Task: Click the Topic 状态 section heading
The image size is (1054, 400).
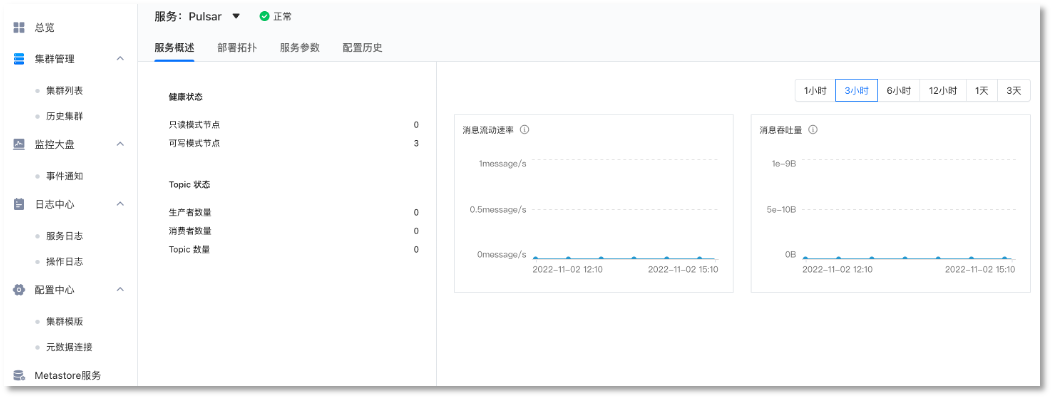Action: (x=190, y=184)
